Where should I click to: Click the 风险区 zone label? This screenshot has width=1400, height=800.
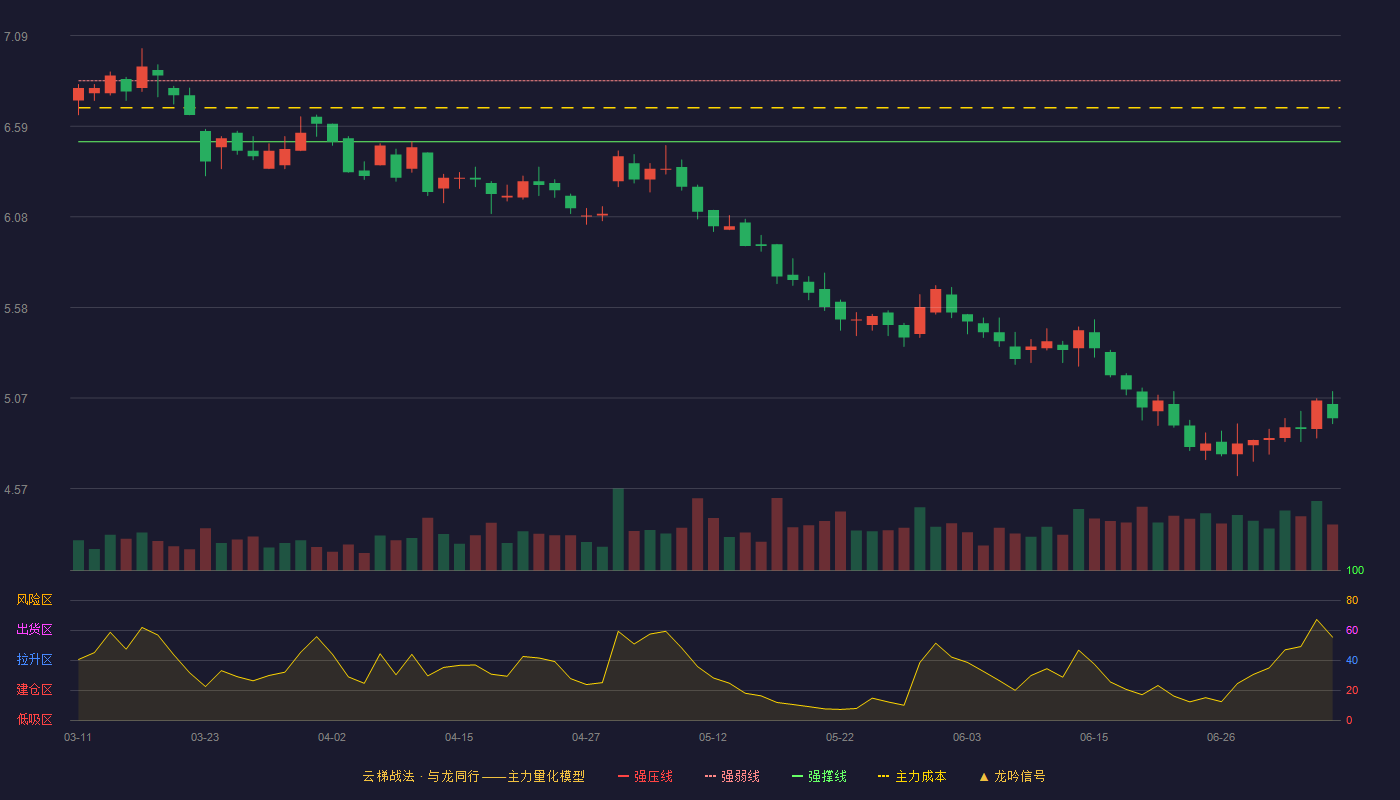(34, 600)
